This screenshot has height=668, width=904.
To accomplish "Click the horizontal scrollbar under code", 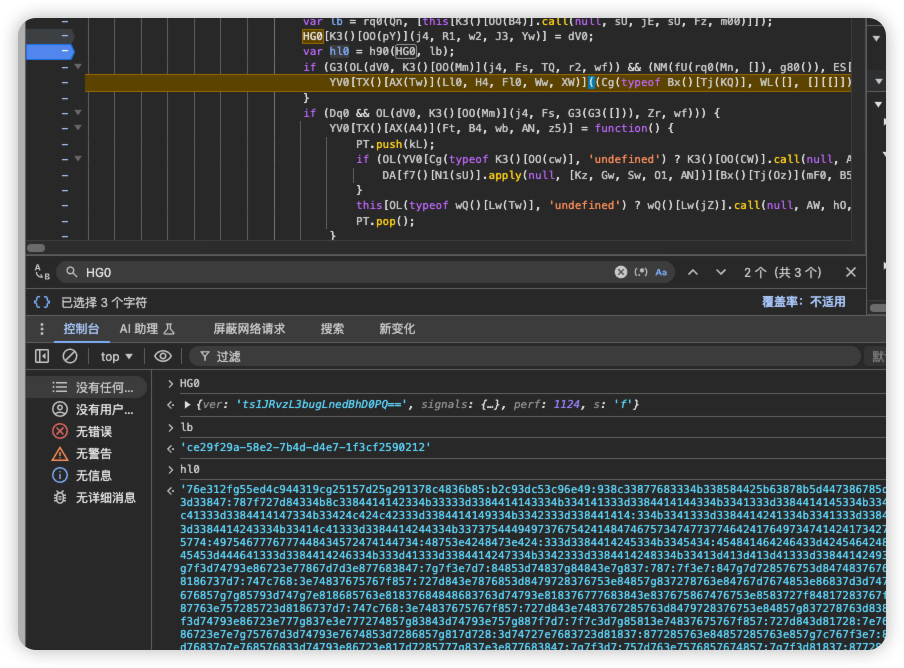I will 36,247.
